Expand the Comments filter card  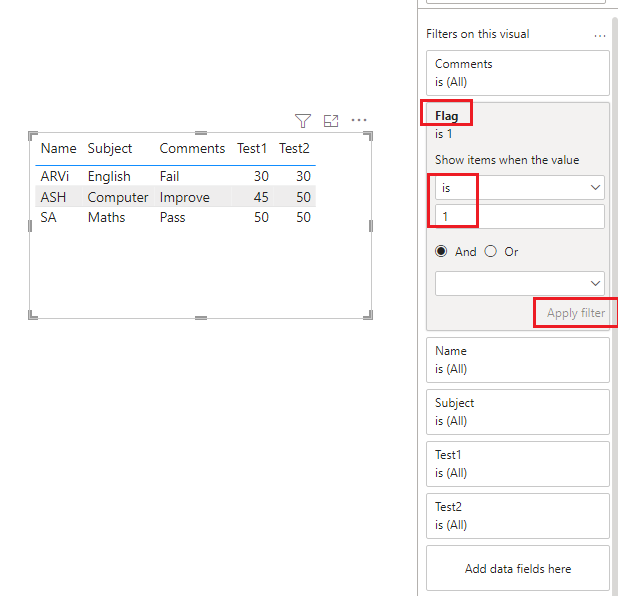point(517,73)
